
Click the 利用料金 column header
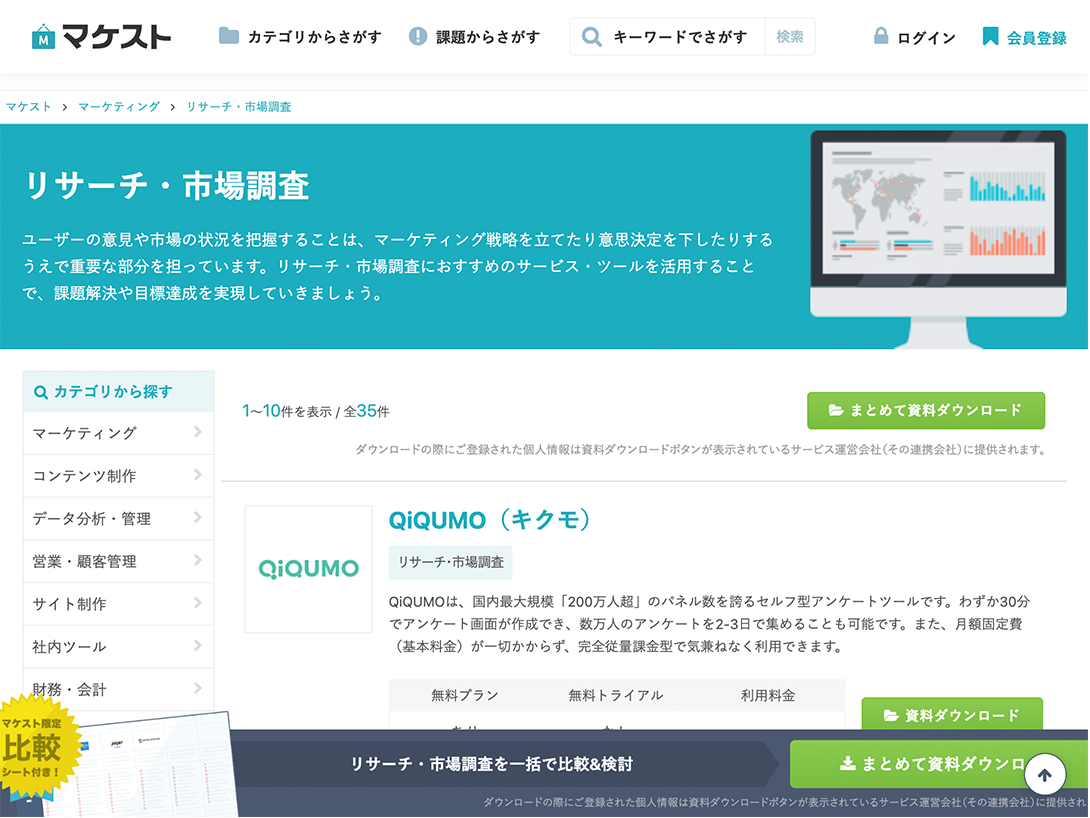click(767, 696)
